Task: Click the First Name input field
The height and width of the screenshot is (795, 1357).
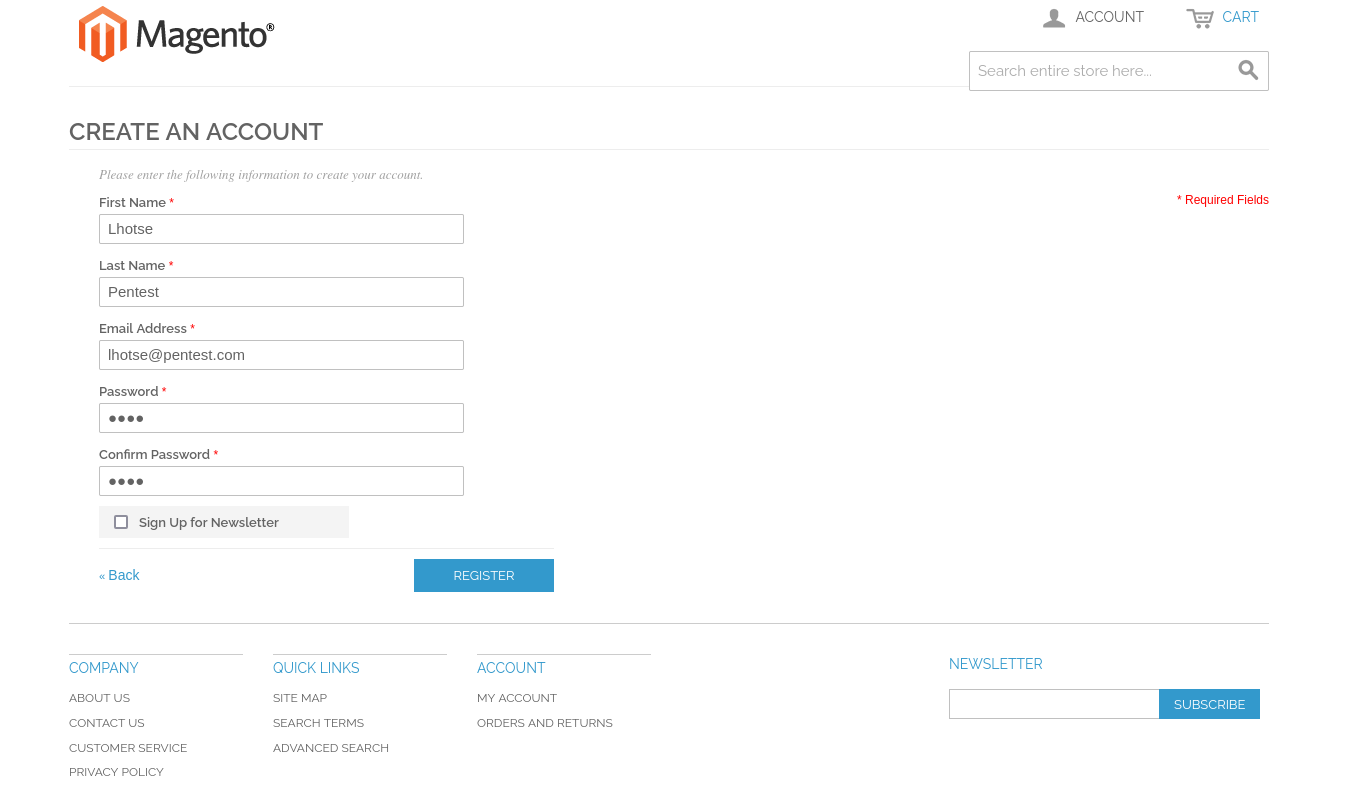Action: pyautogui.click(x=281, y=229)
